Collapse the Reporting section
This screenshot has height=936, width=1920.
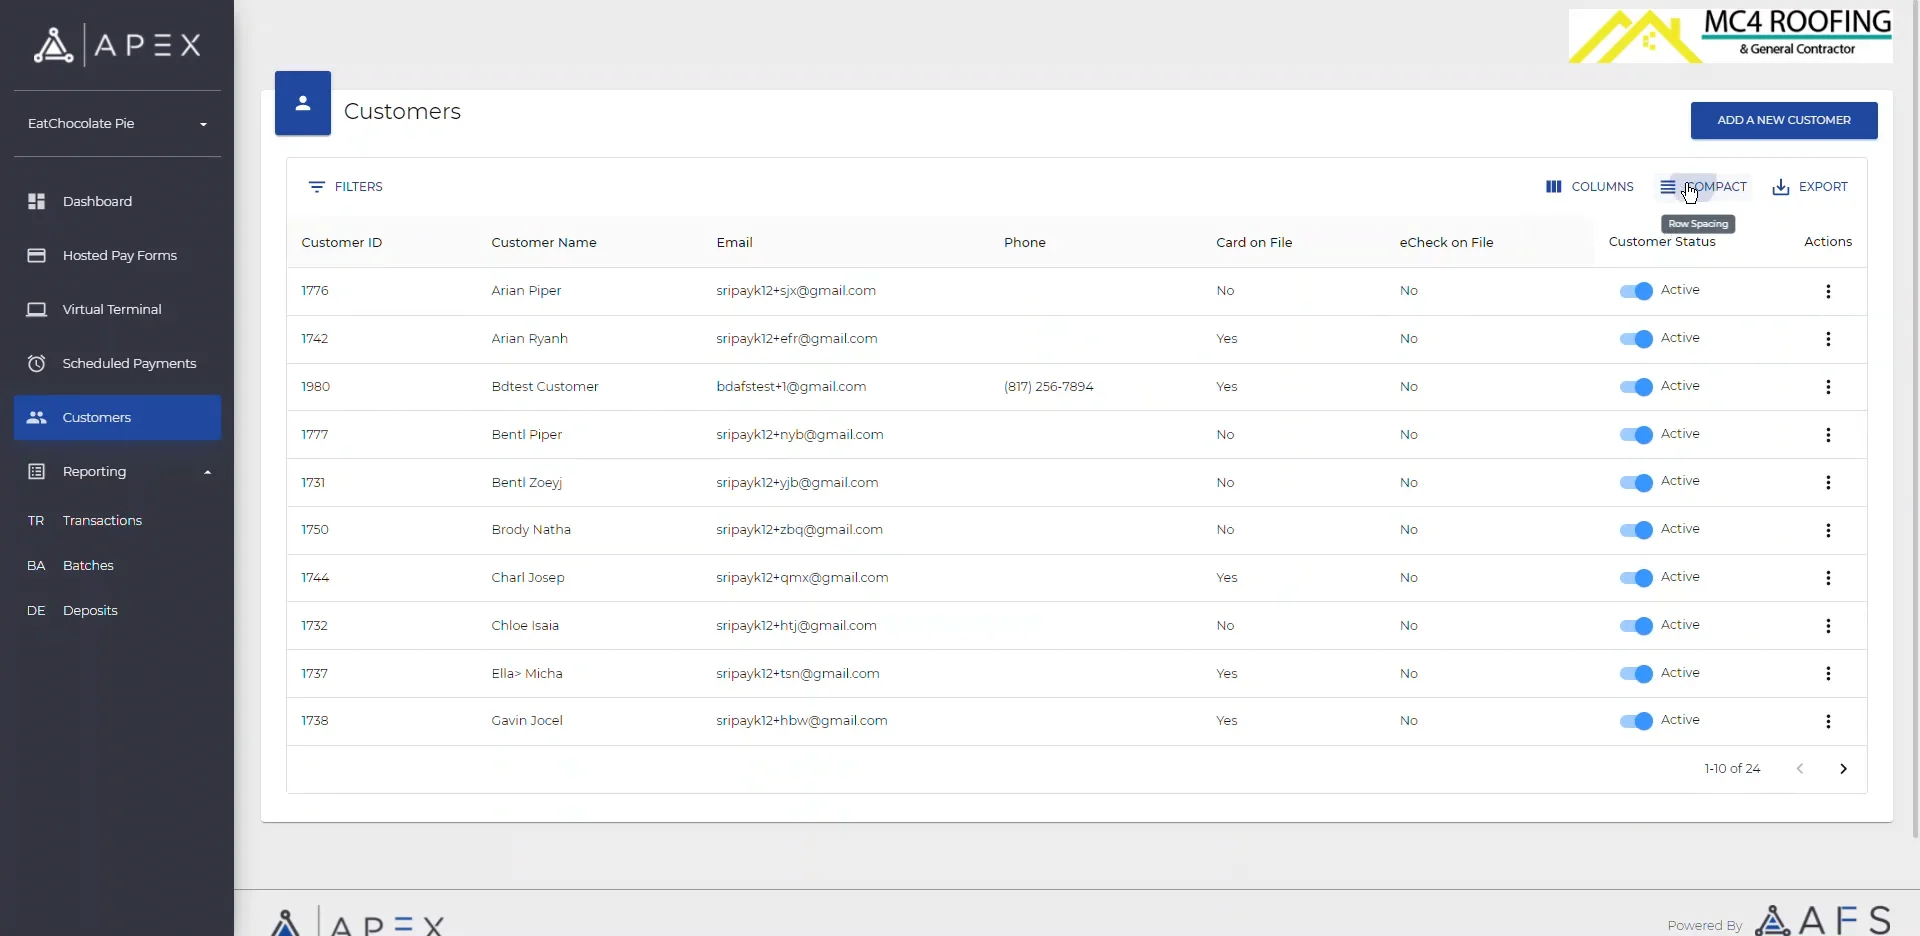[207, 471]
